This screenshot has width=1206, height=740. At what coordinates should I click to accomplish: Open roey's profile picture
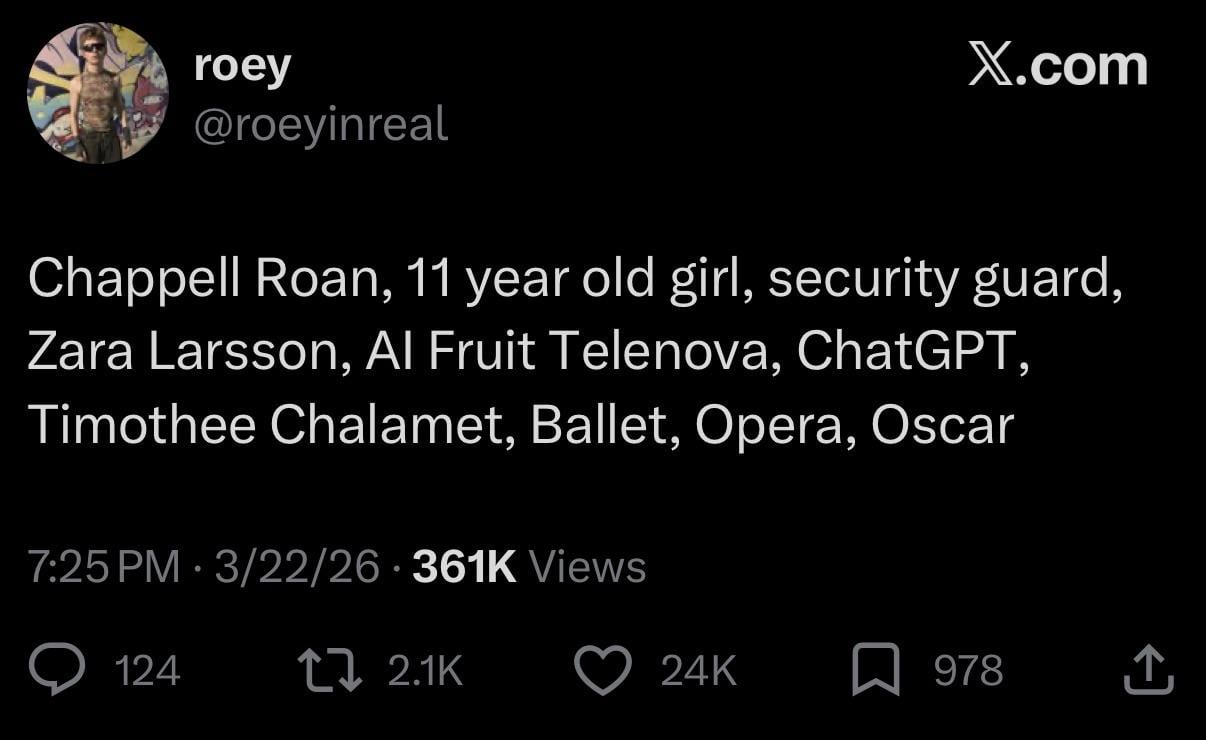click(x=98, y=93)
